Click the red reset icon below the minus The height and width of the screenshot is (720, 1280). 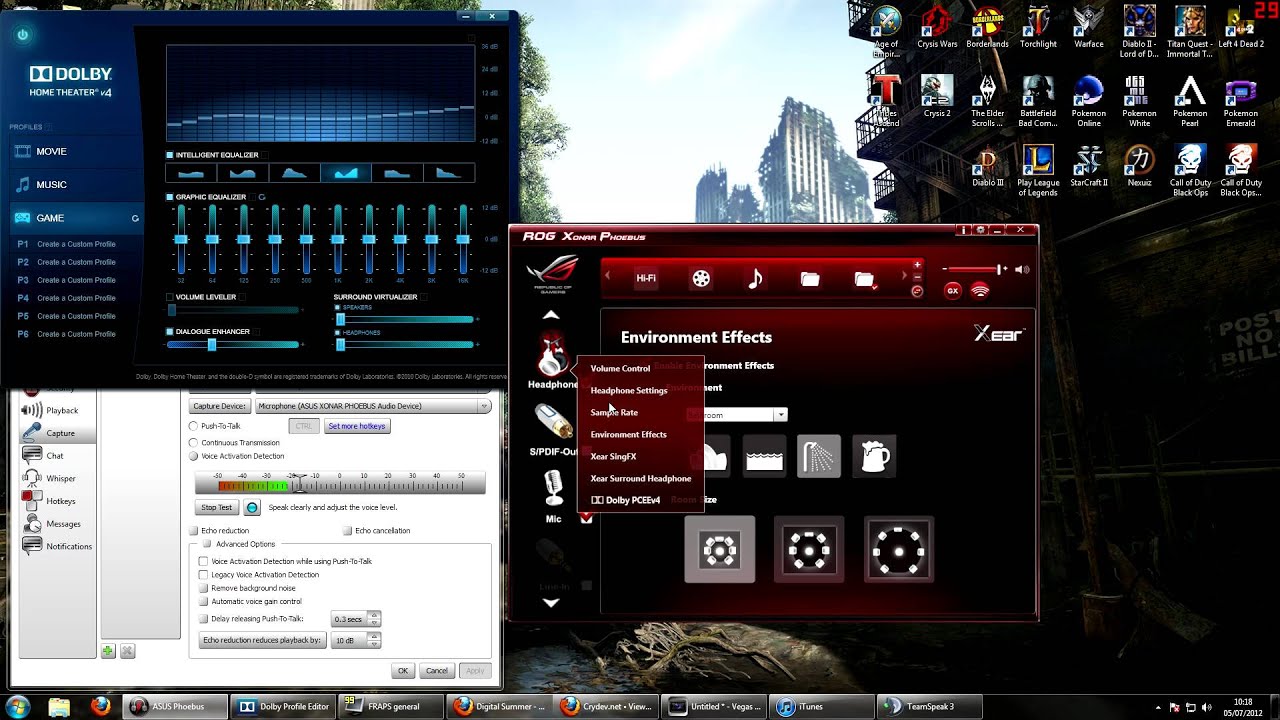917,291
